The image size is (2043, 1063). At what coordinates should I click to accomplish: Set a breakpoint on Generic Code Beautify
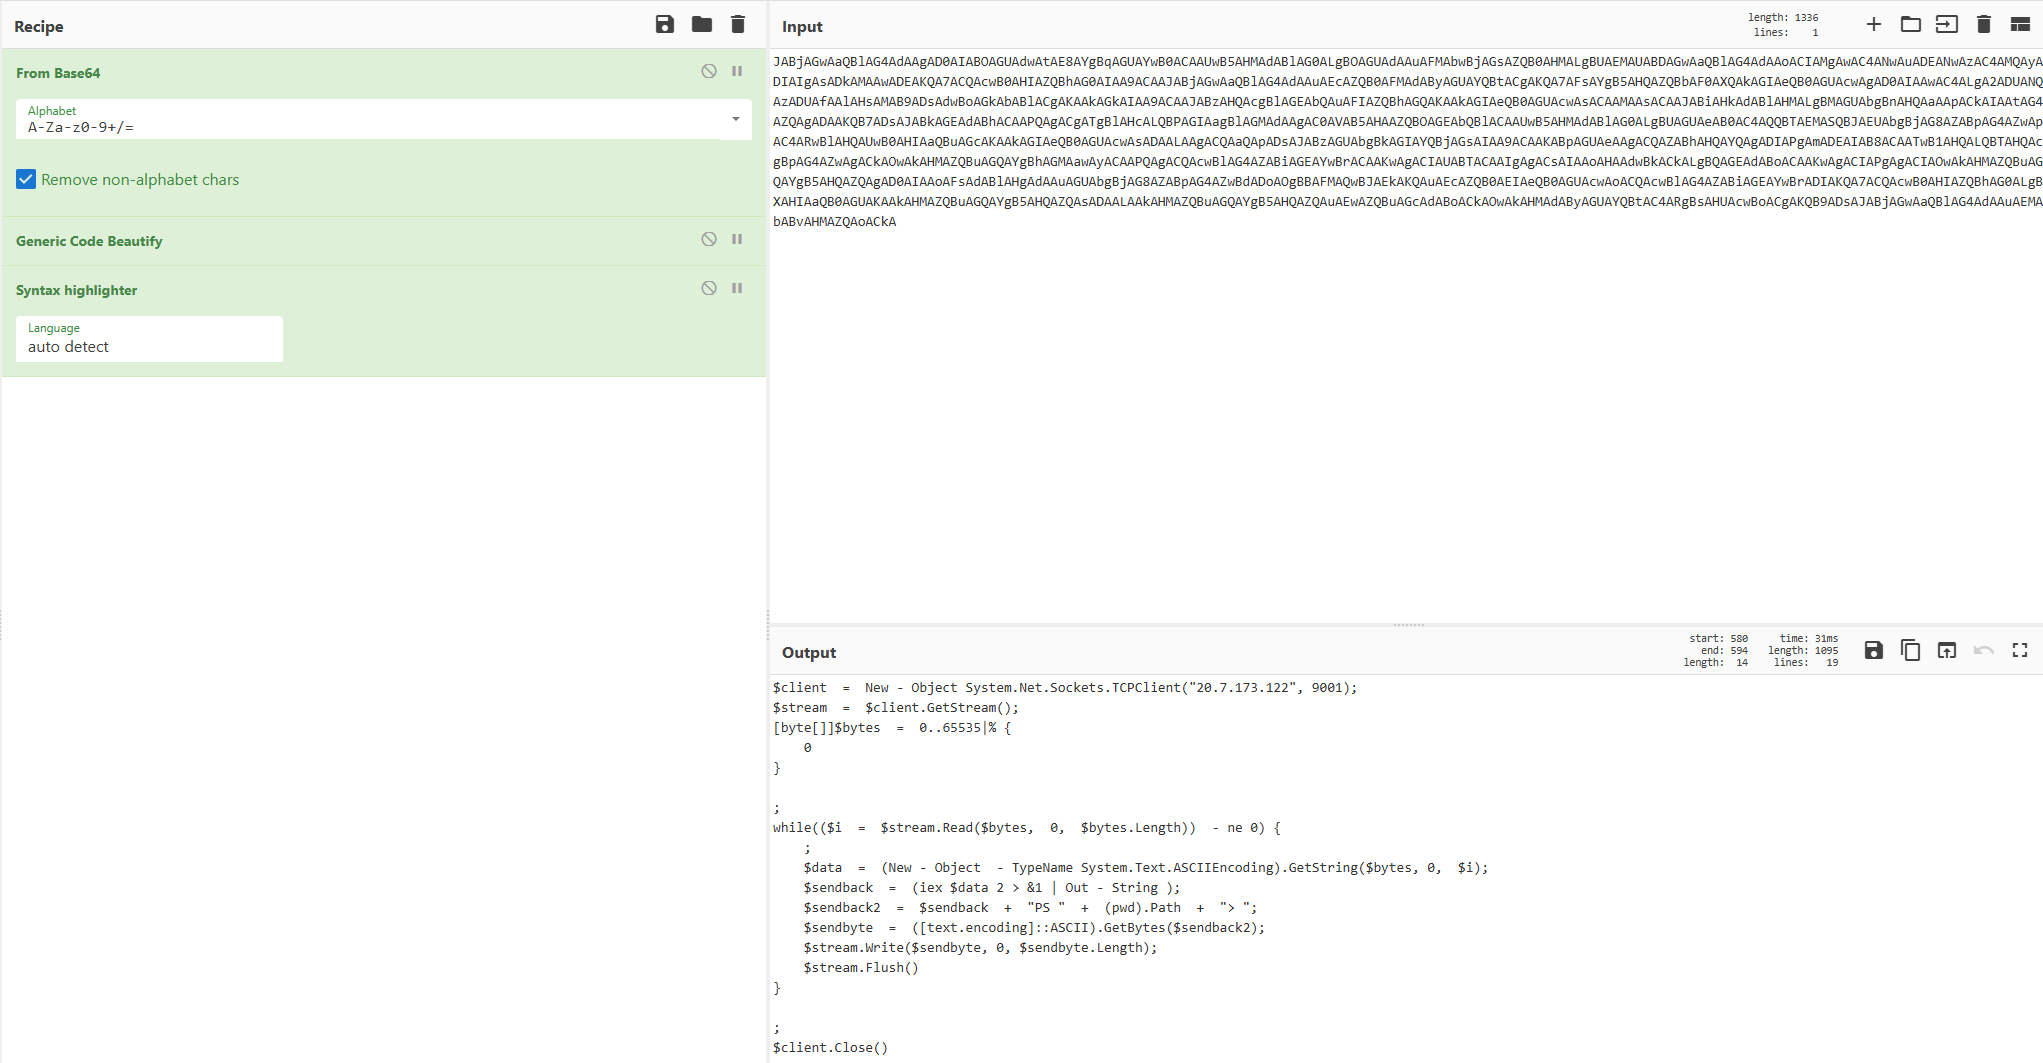(736, 239)
